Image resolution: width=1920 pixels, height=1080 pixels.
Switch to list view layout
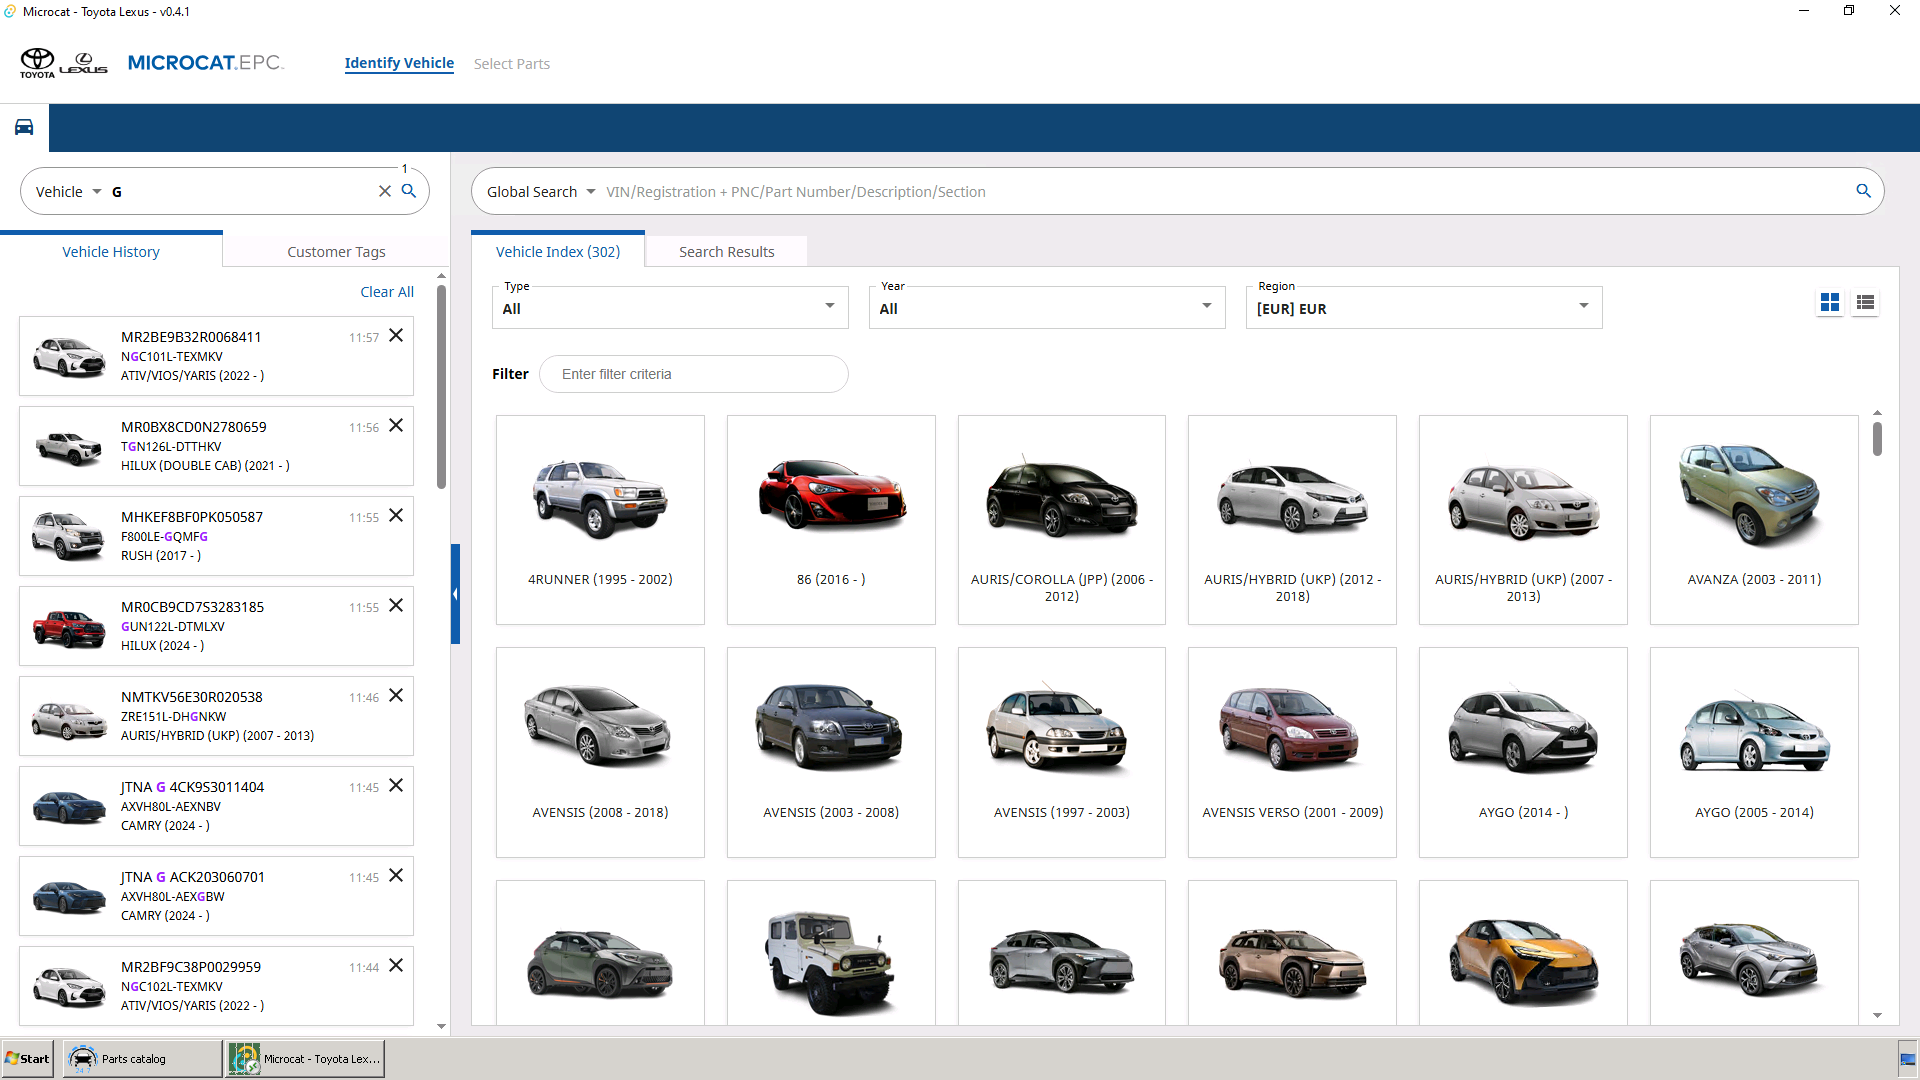pyautogui.click(x=1865, y=302)
